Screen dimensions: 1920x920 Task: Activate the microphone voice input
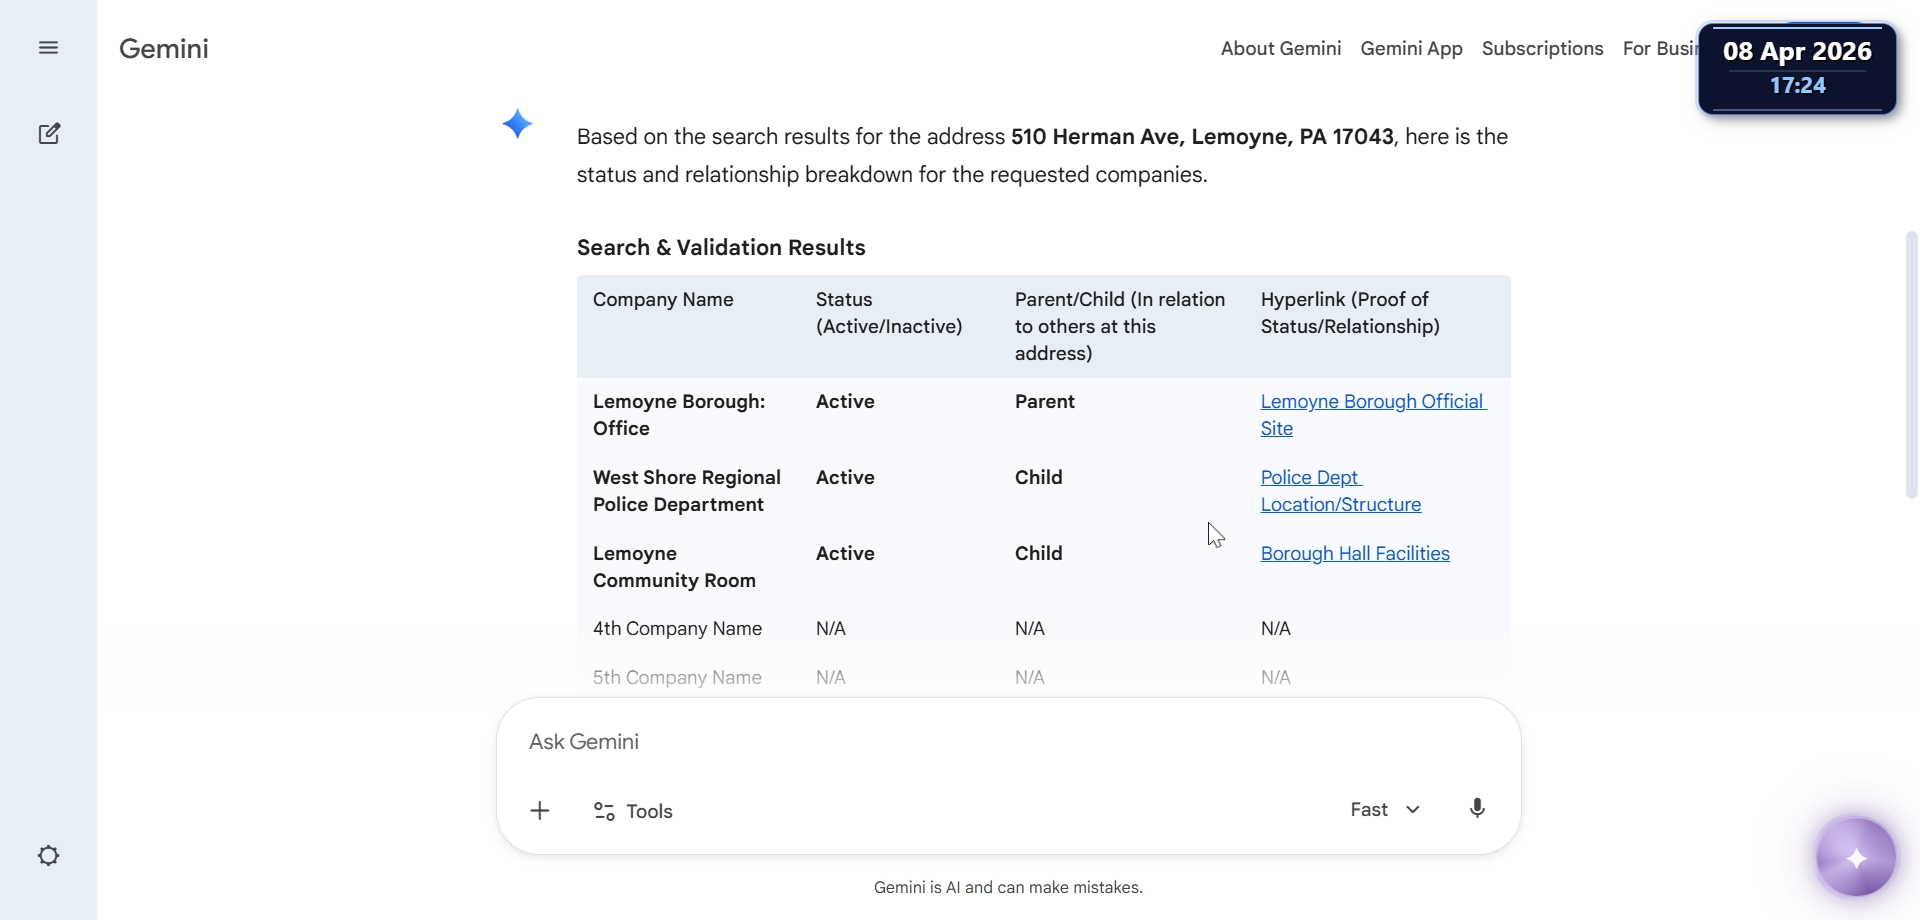1477,809
